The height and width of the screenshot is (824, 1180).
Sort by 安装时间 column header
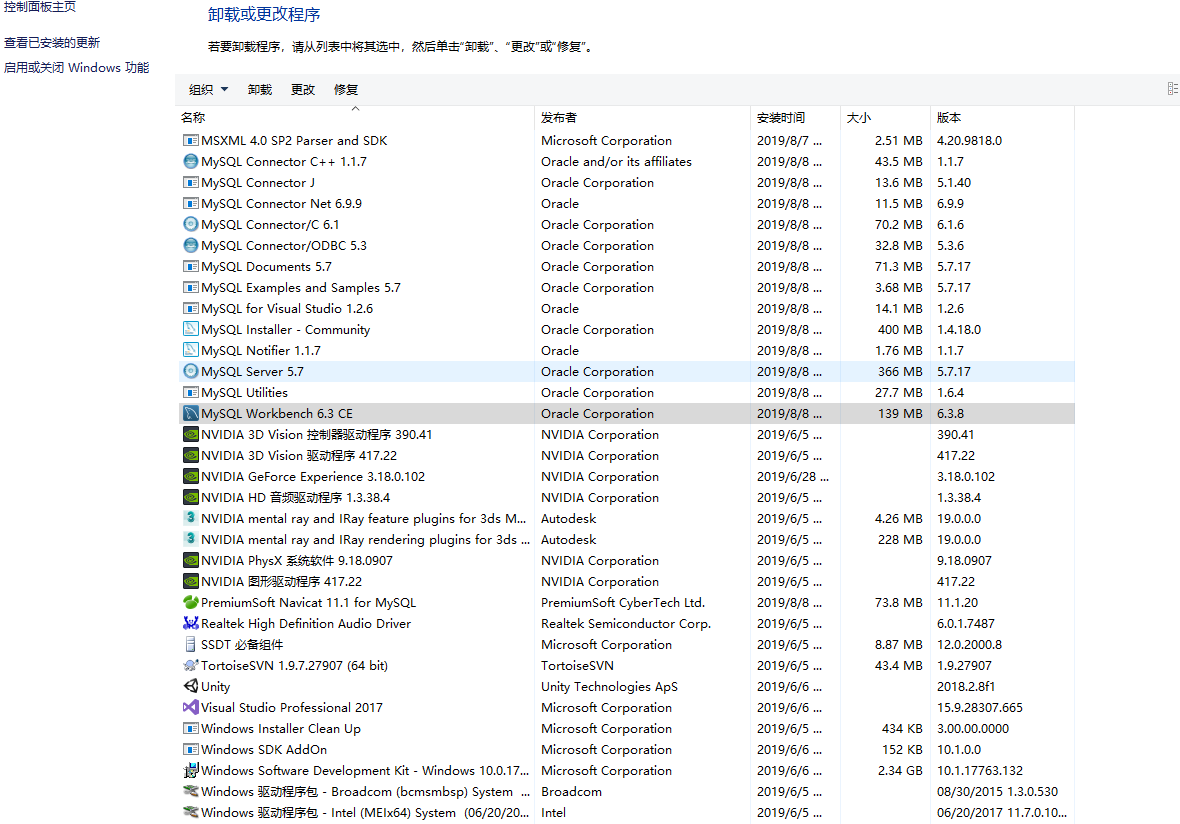click(795, 117)
